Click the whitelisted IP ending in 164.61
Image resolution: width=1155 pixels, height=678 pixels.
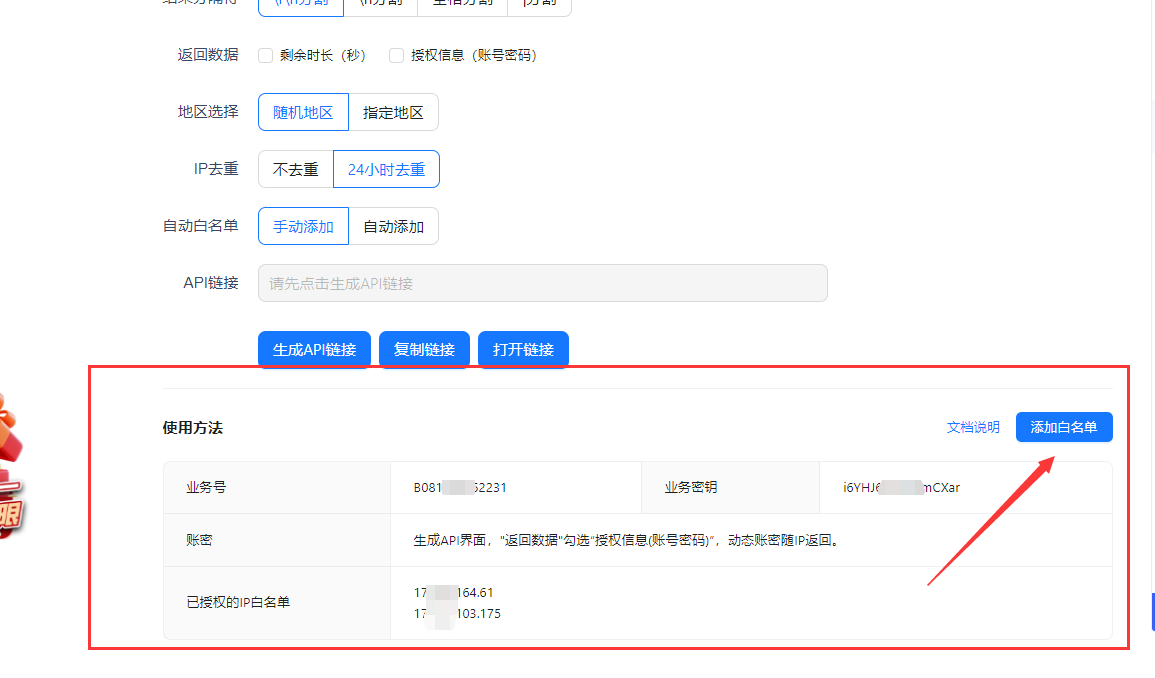coord(454,593)
